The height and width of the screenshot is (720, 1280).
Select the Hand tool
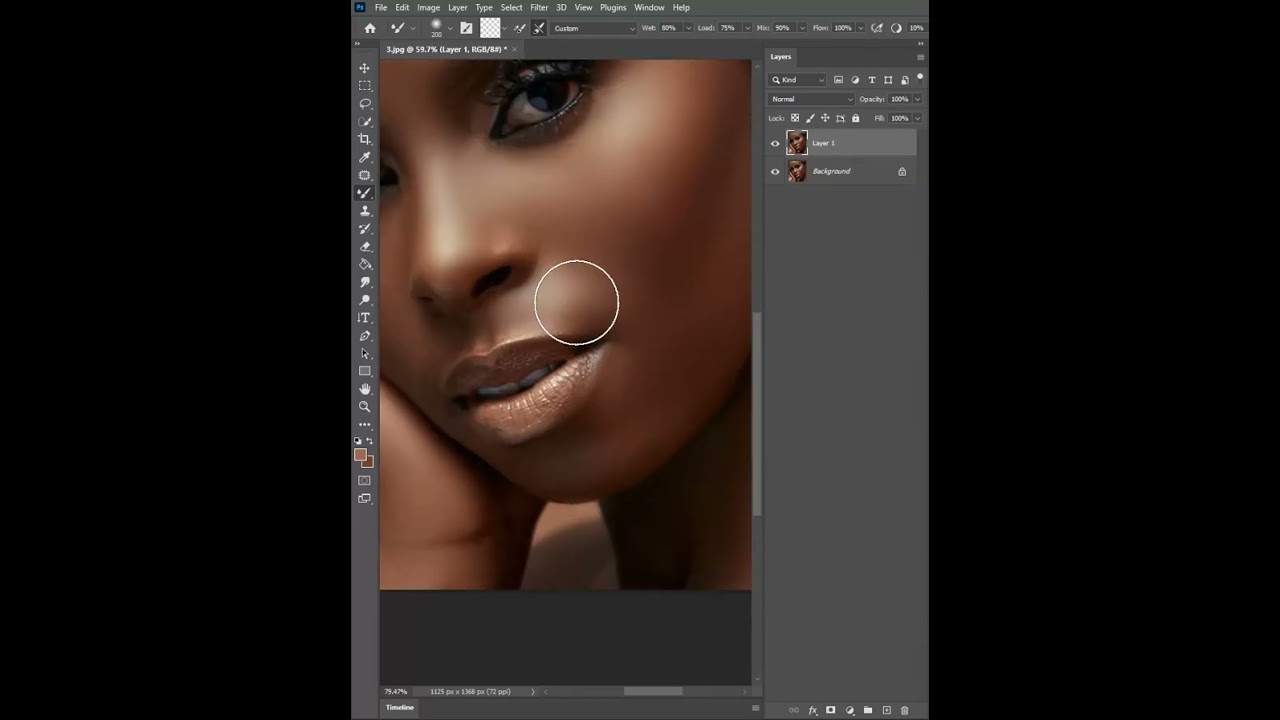pos(365,389)
